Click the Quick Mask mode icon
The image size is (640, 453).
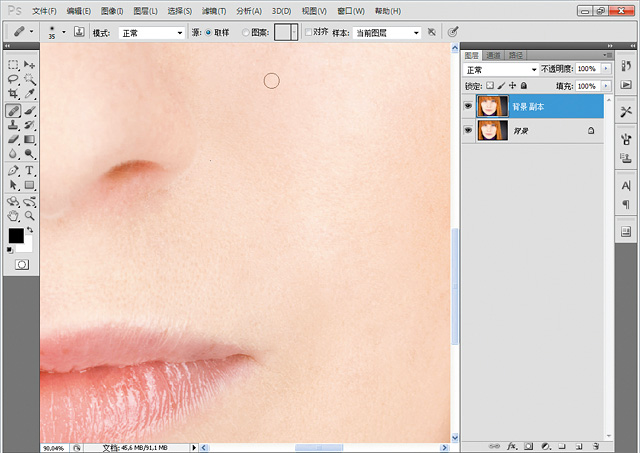coord(22,265)
